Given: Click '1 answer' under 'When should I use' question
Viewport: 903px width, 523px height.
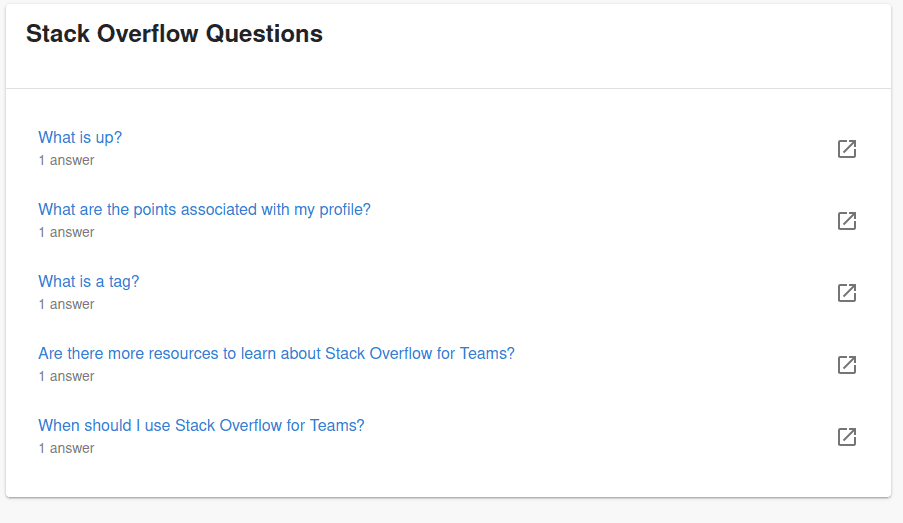Looking at the screenshot, I should pos(66,448).
